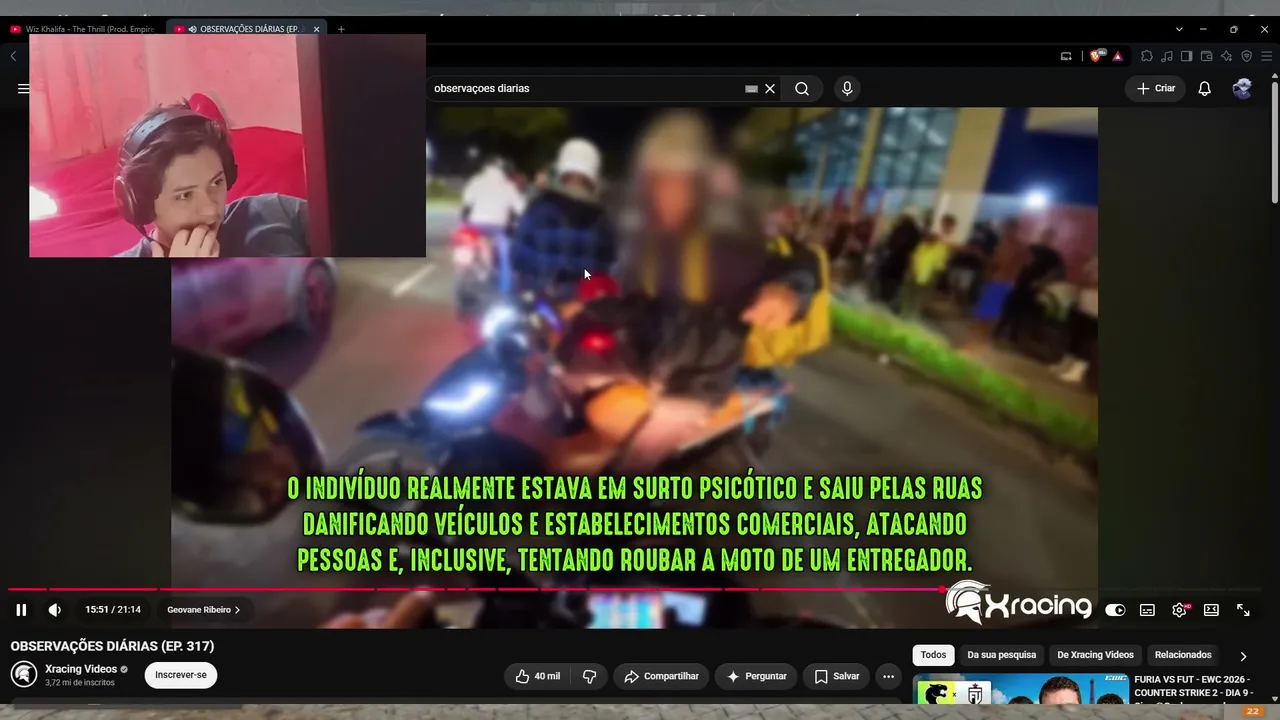Open the Leo AI sparkle icon

pyautogui.click(x=1226, y=56)
